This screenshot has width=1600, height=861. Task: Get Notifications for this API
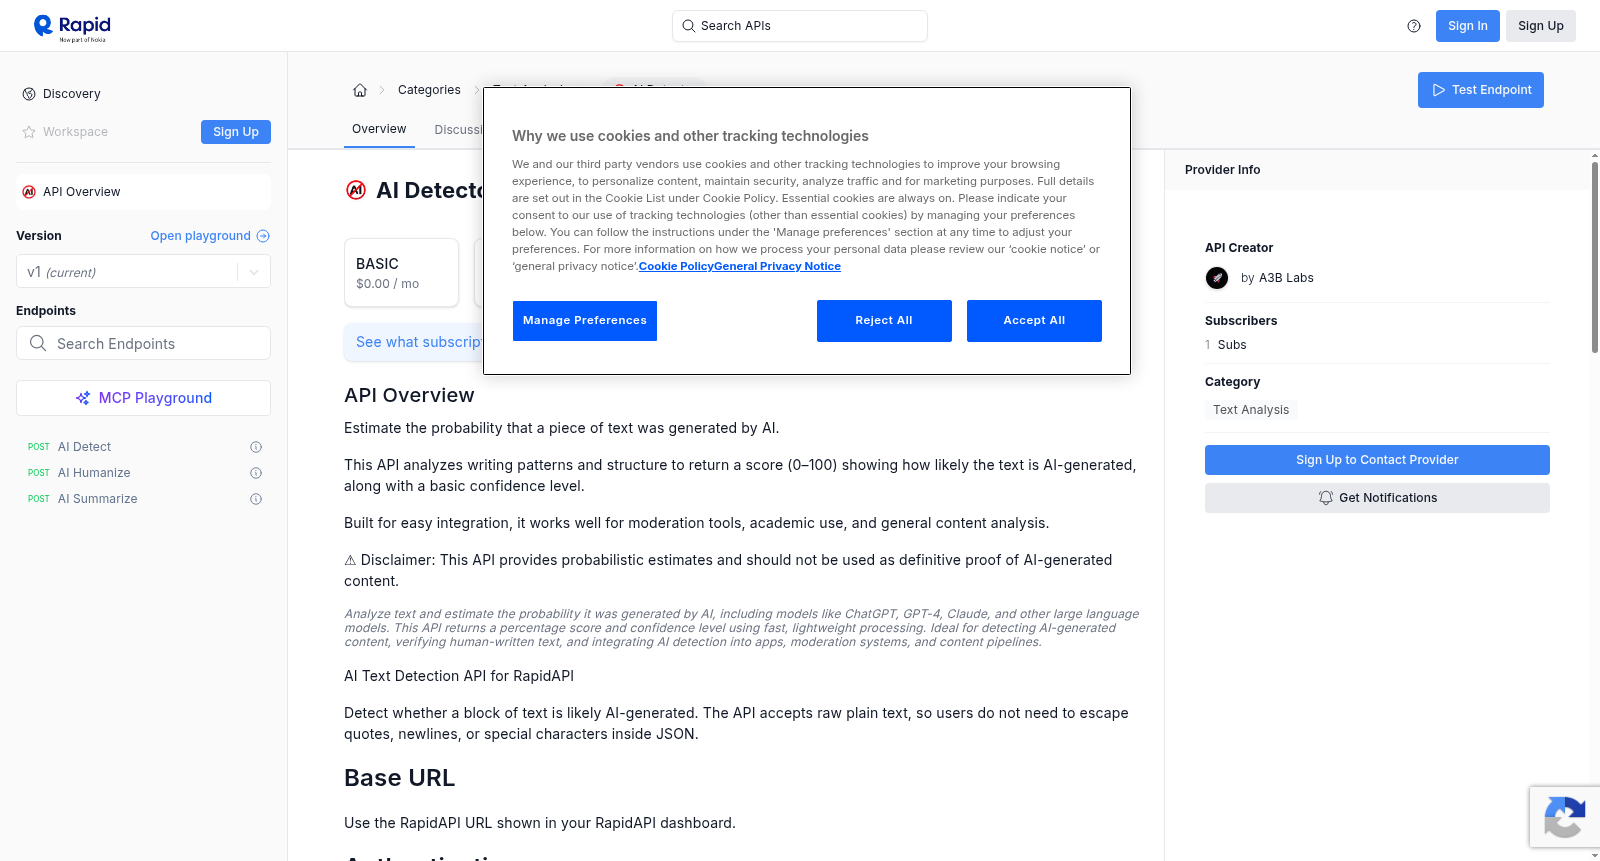point(1377,498)
